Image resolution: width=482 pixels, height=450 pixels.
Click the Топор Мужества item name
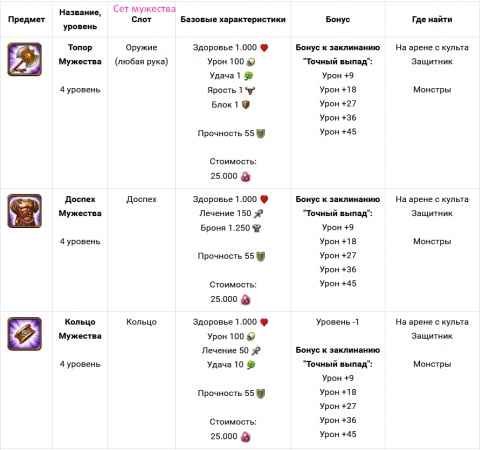80,54
